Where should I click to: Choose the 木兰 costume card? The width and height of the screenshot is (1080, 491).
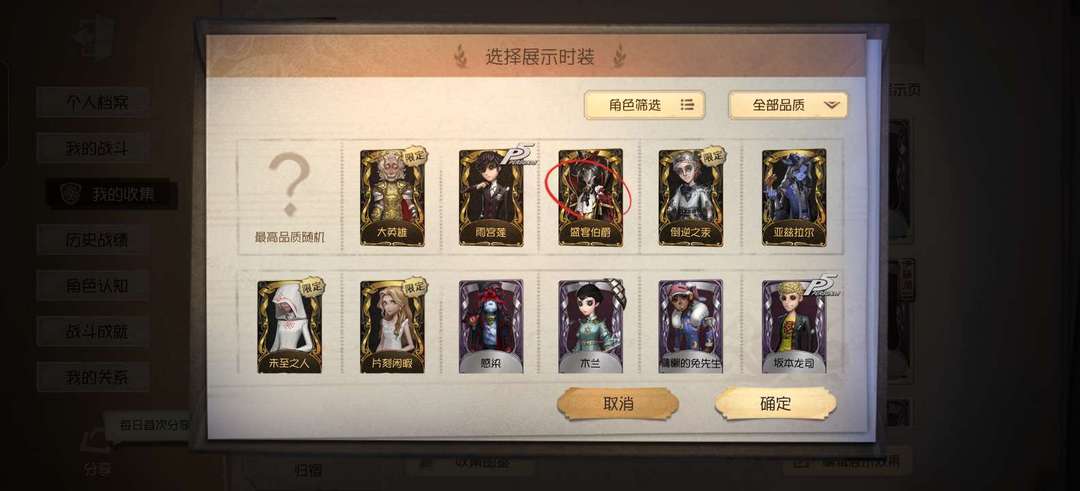pyautogui.click(x=590, y=326)
